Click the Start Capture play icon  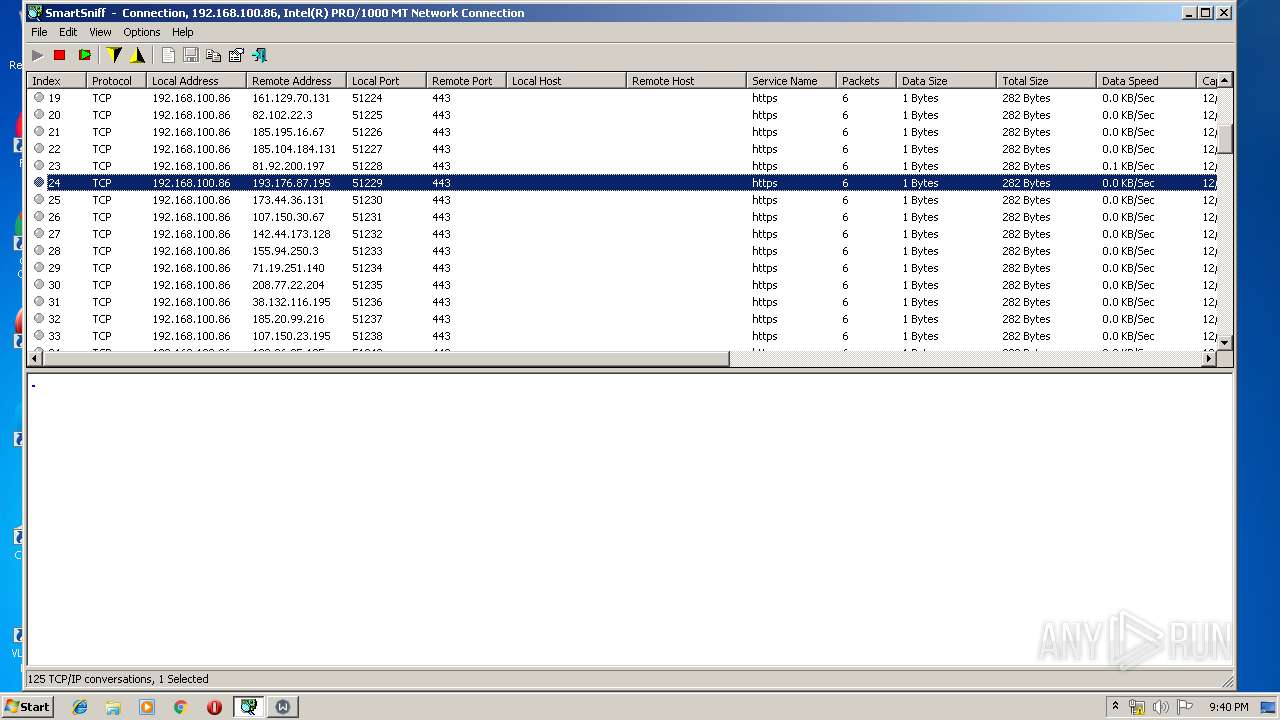coord(37,55)
